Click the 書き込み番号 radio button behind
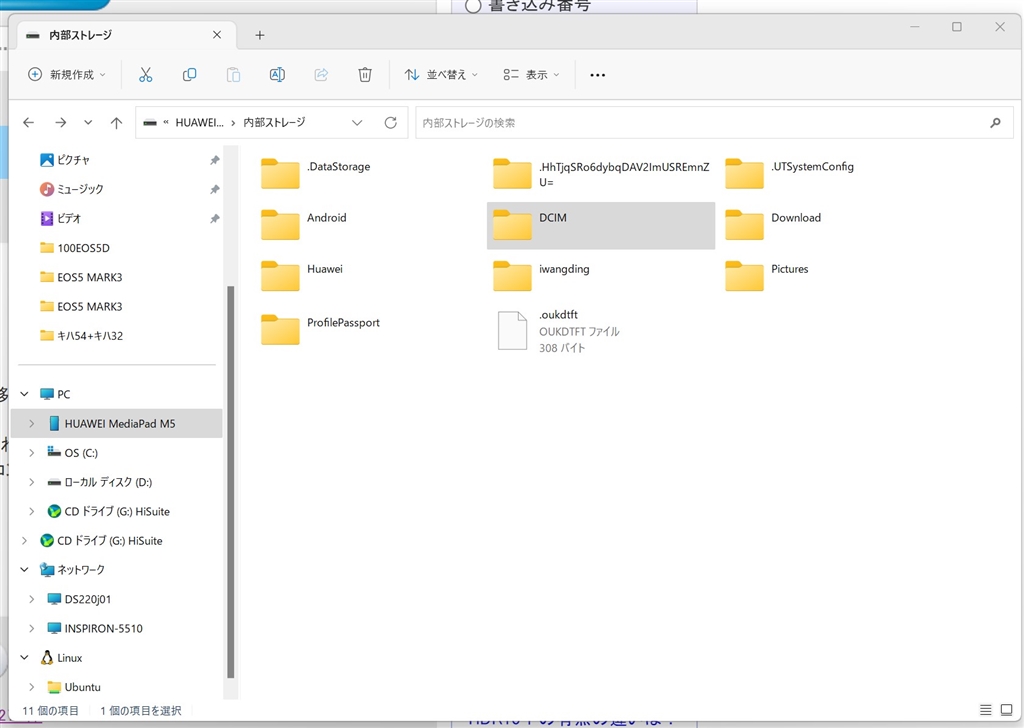1024x728 pixels. pos(473,7)
